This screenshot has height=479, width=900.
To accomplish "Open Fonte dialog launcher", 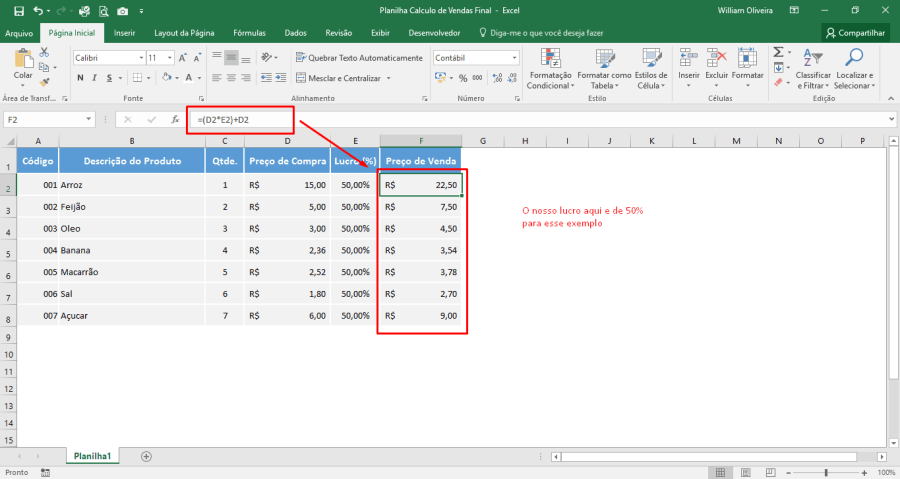I will pyautogui.click(x=201, y=99).
